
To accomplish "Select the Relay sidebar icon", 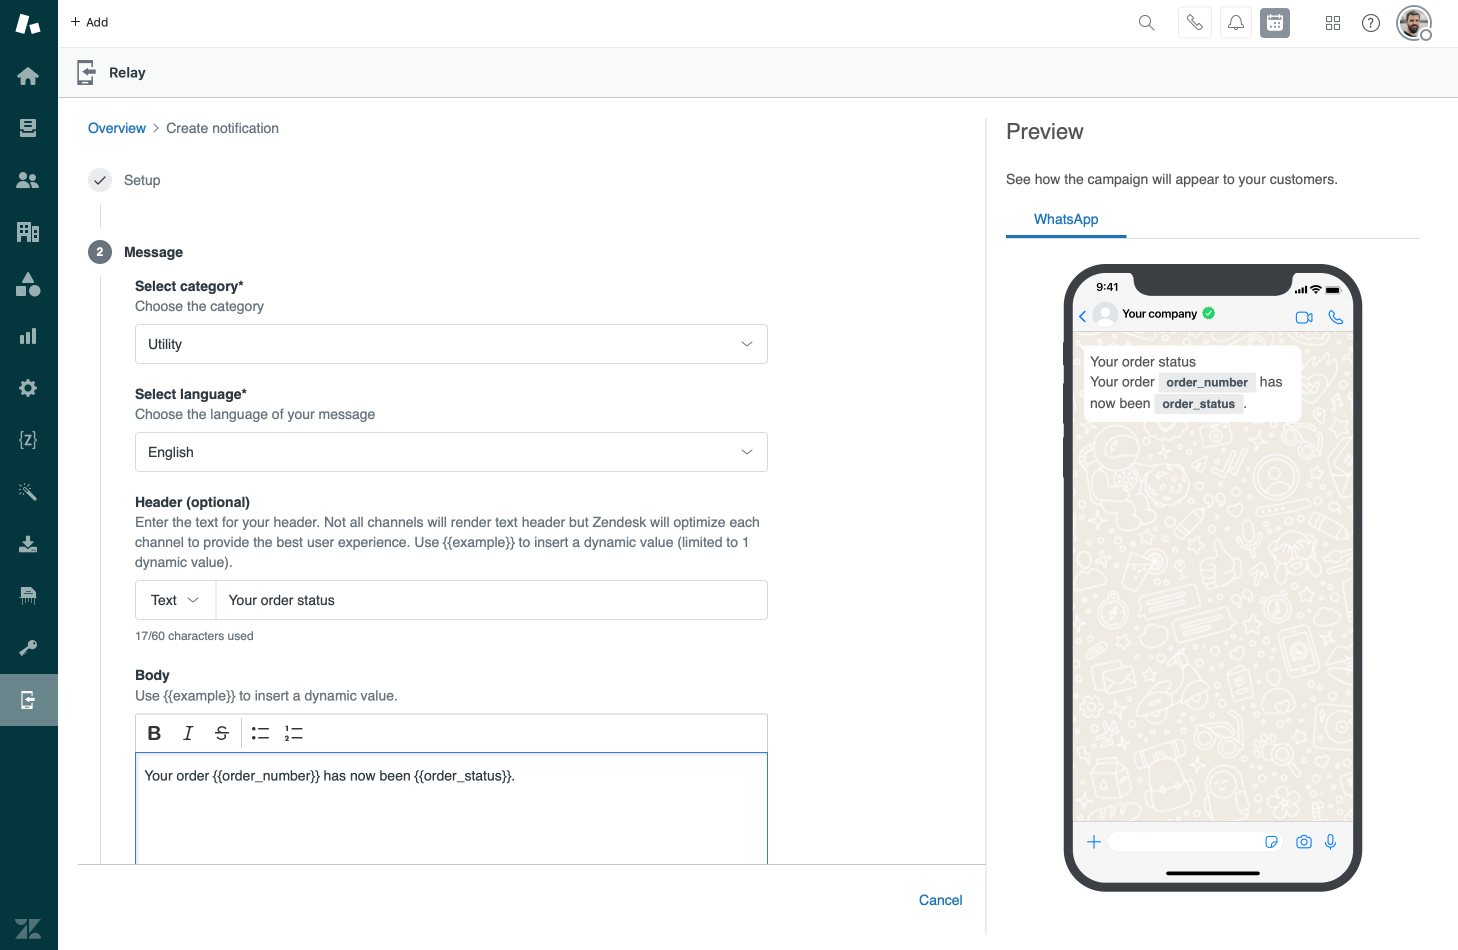I will 28,700.
